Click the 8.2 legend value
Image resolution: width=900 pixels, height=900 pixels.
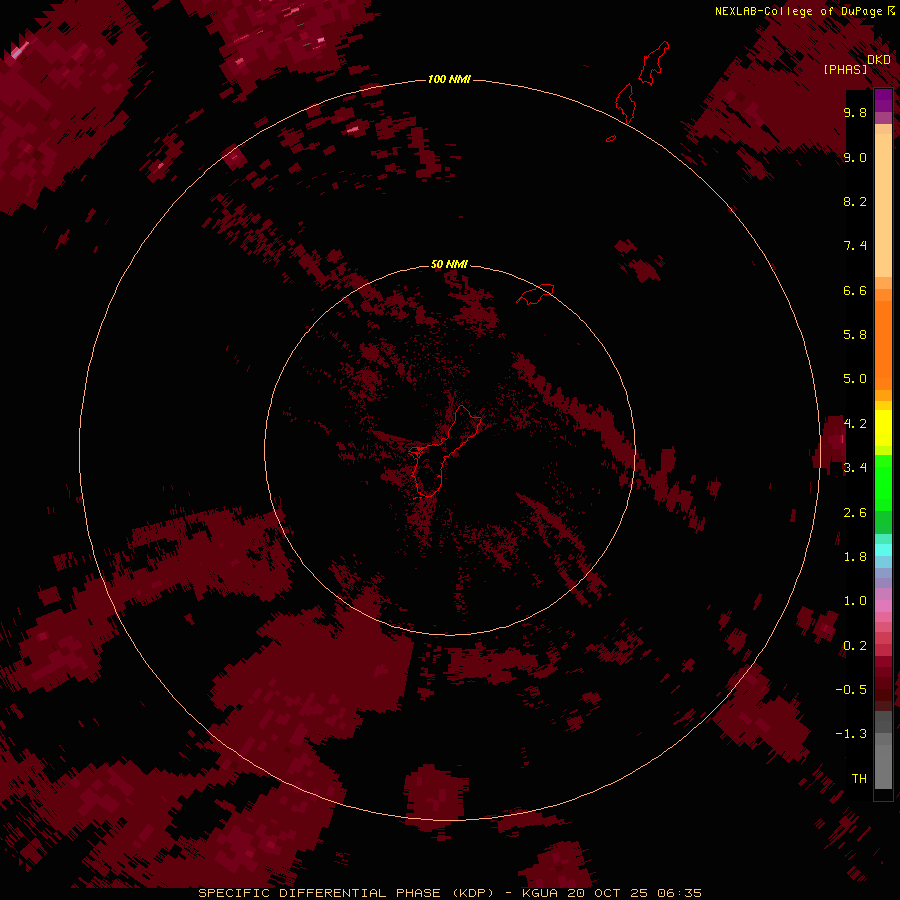pyautogui.click(x=855, y=201)
